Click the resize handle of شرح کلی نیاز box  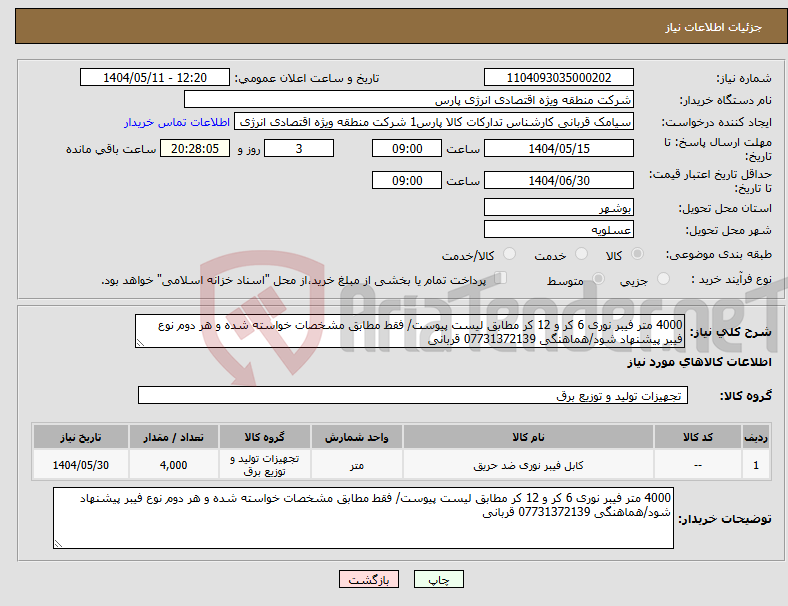(x=140, y=343)
